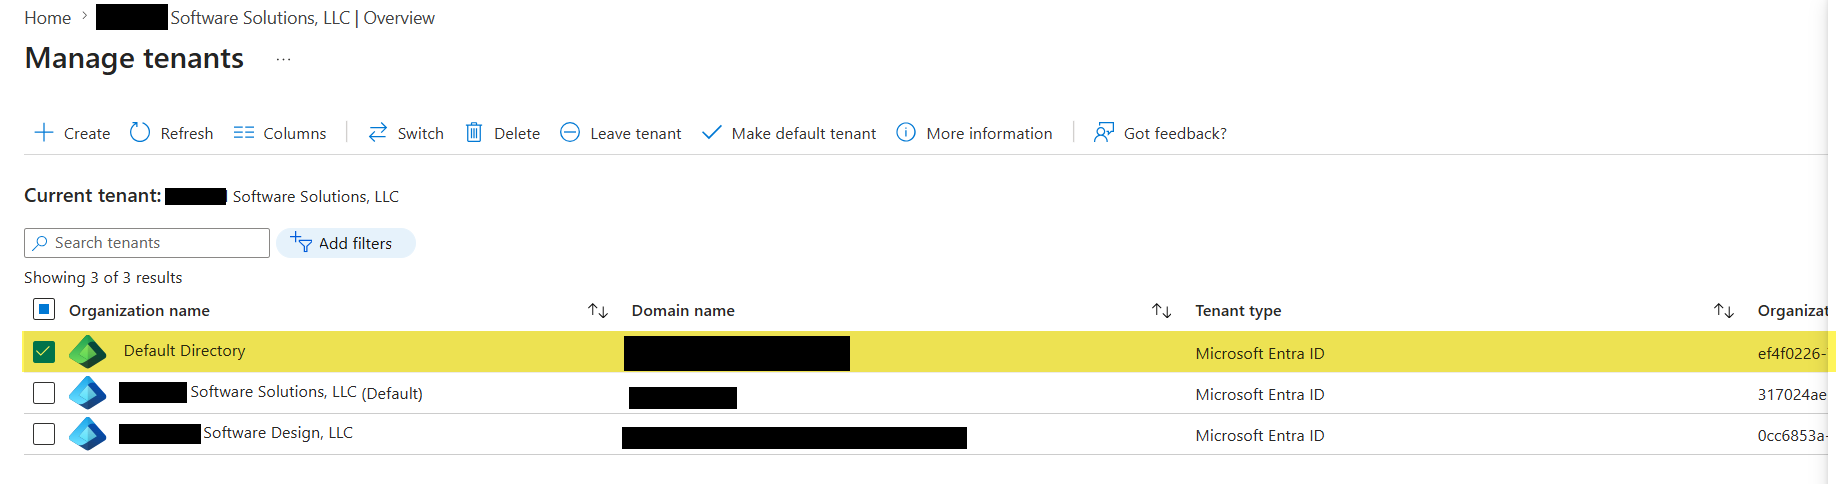Click the Got feedback? label
The height and width of the screenshot is (484, 1836).
pos(1175,133)
